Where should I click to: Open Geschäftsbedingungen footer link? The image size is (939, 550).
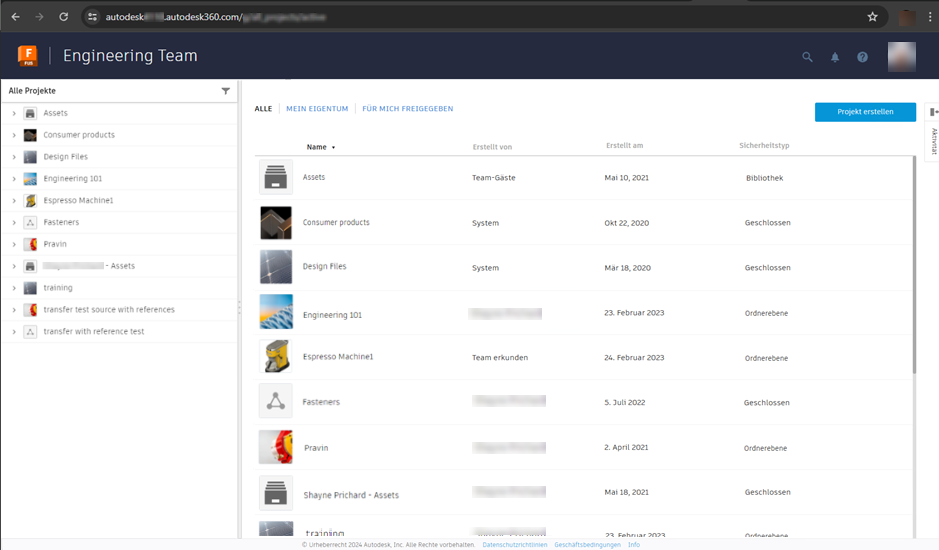(x=587, y=545)
